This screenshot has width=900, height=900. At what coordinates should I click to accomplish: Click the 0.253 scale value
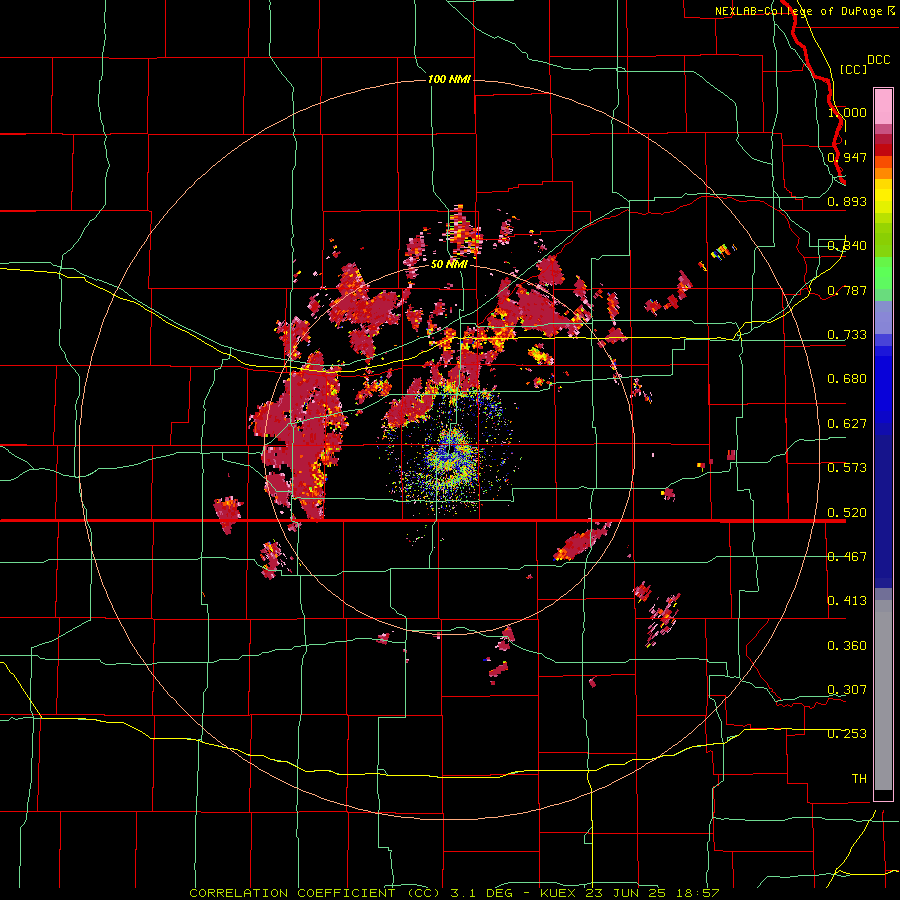[x=847, y=734]
